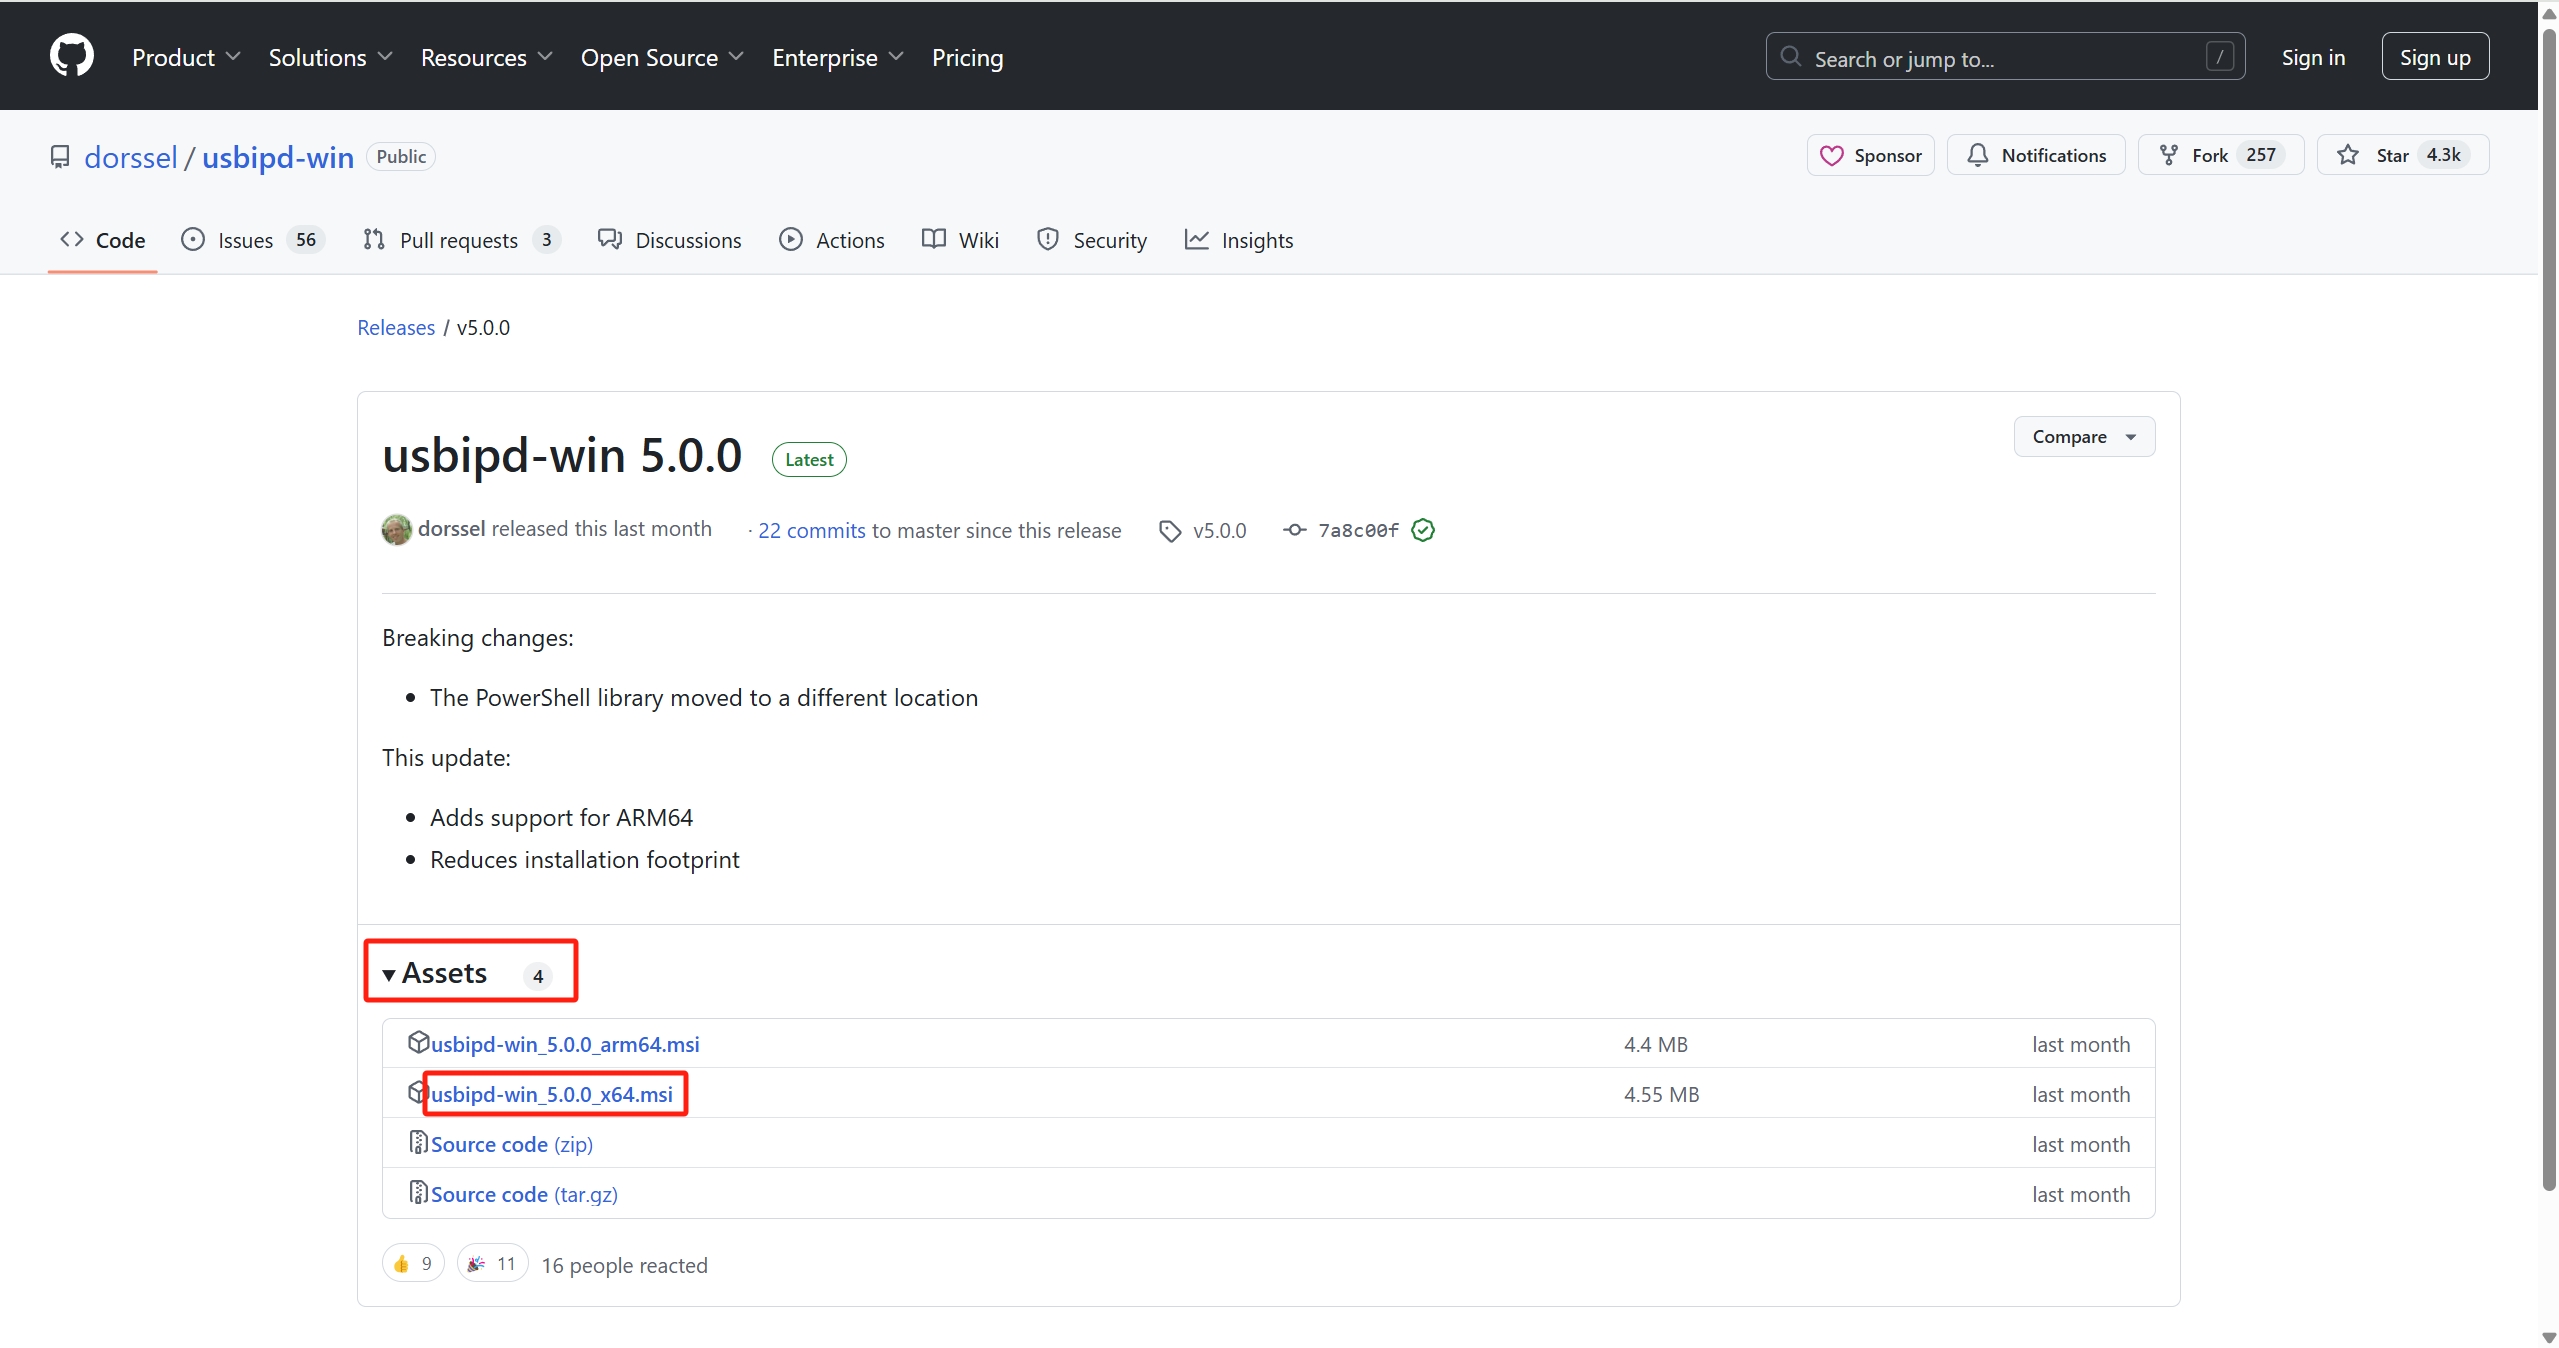Open the GitHub homepage logo
This screenshot has height=1348, width=2559.
point(72,56)
